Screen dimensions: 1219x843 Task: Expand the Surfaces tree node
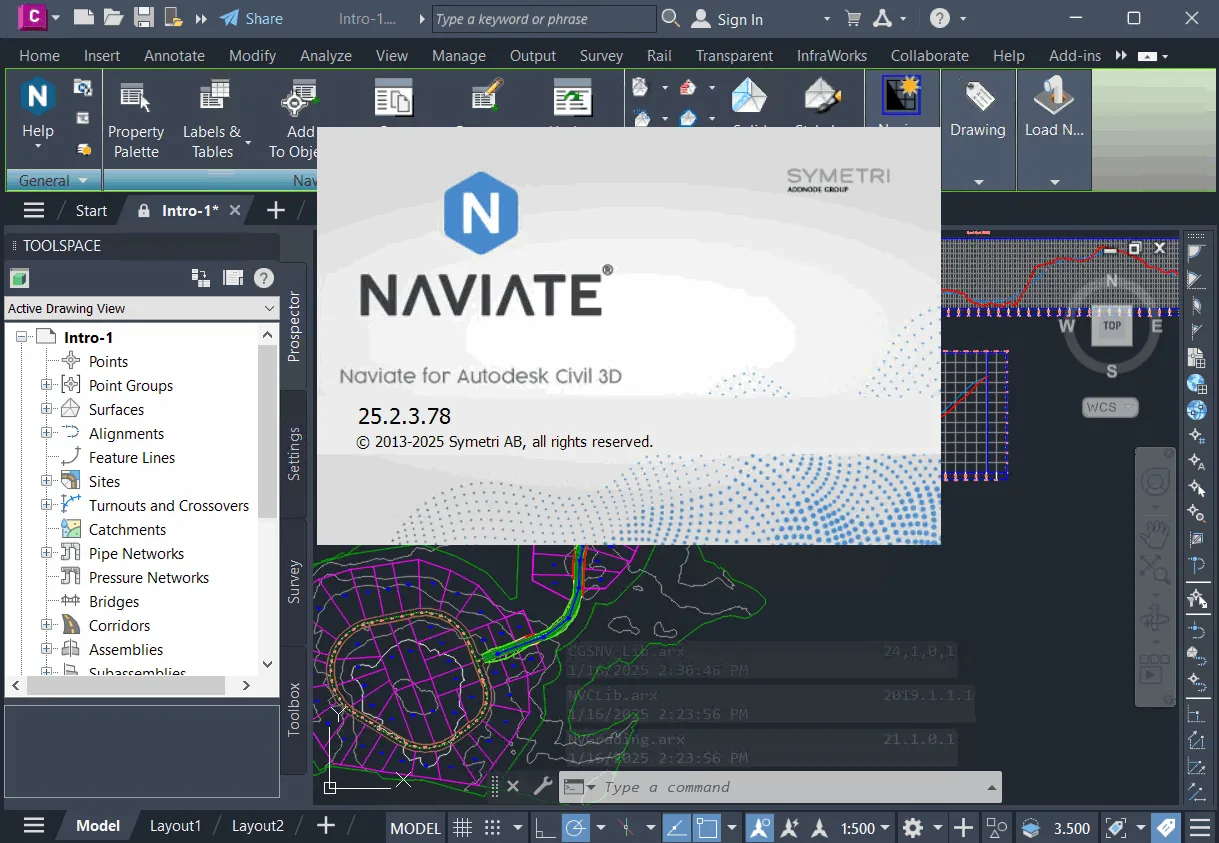tap(46, 410)
